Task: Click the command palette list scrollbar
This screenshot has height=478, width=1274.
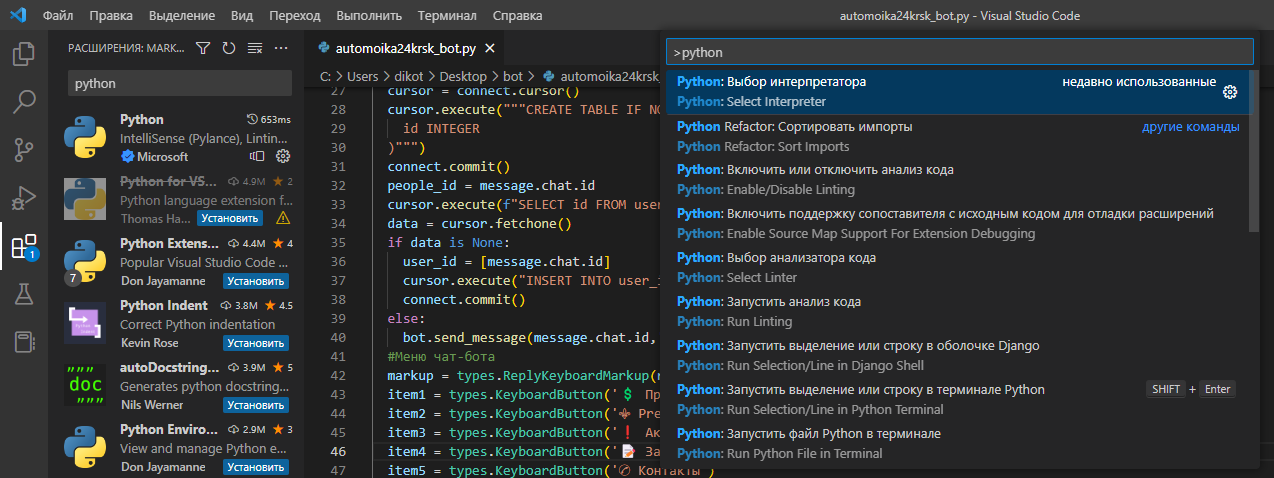Action: click(1255, 150)
